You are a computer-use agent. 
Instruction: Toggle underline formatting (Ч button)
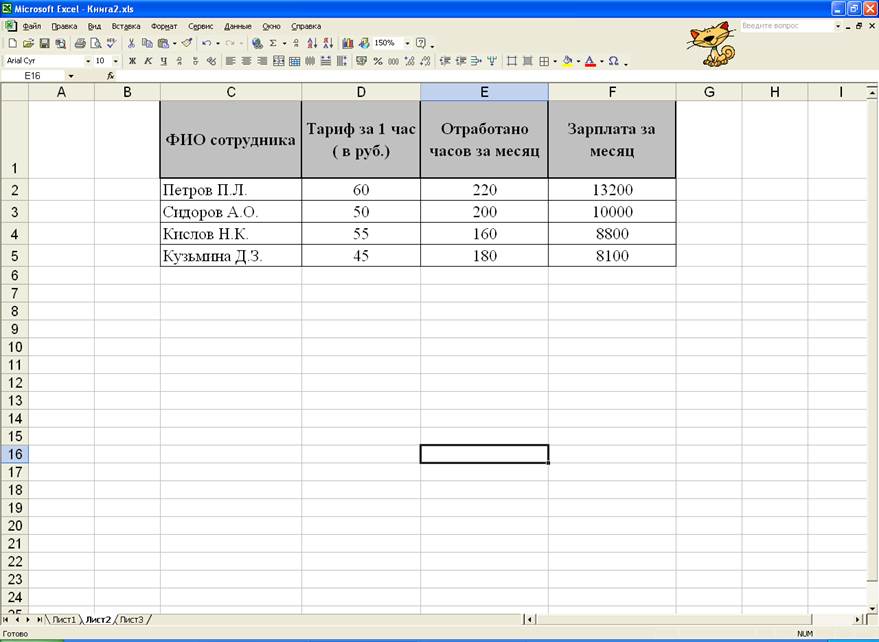pos(164,61)
